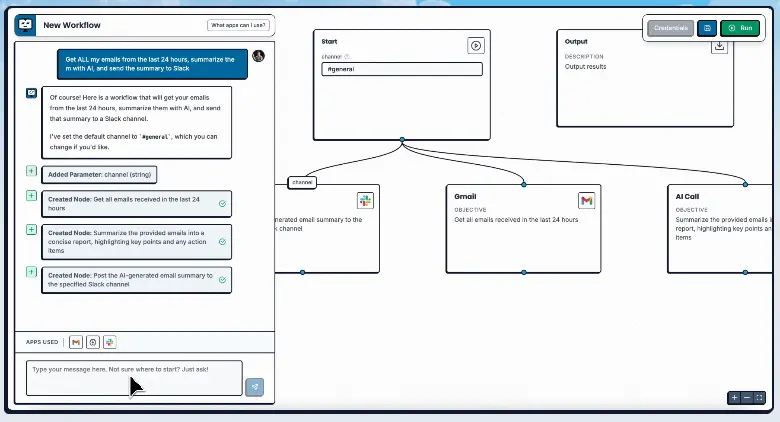
Task: Click the Slack logo on the Slack node
Action: pyautogui.click(x=366, y=201)
